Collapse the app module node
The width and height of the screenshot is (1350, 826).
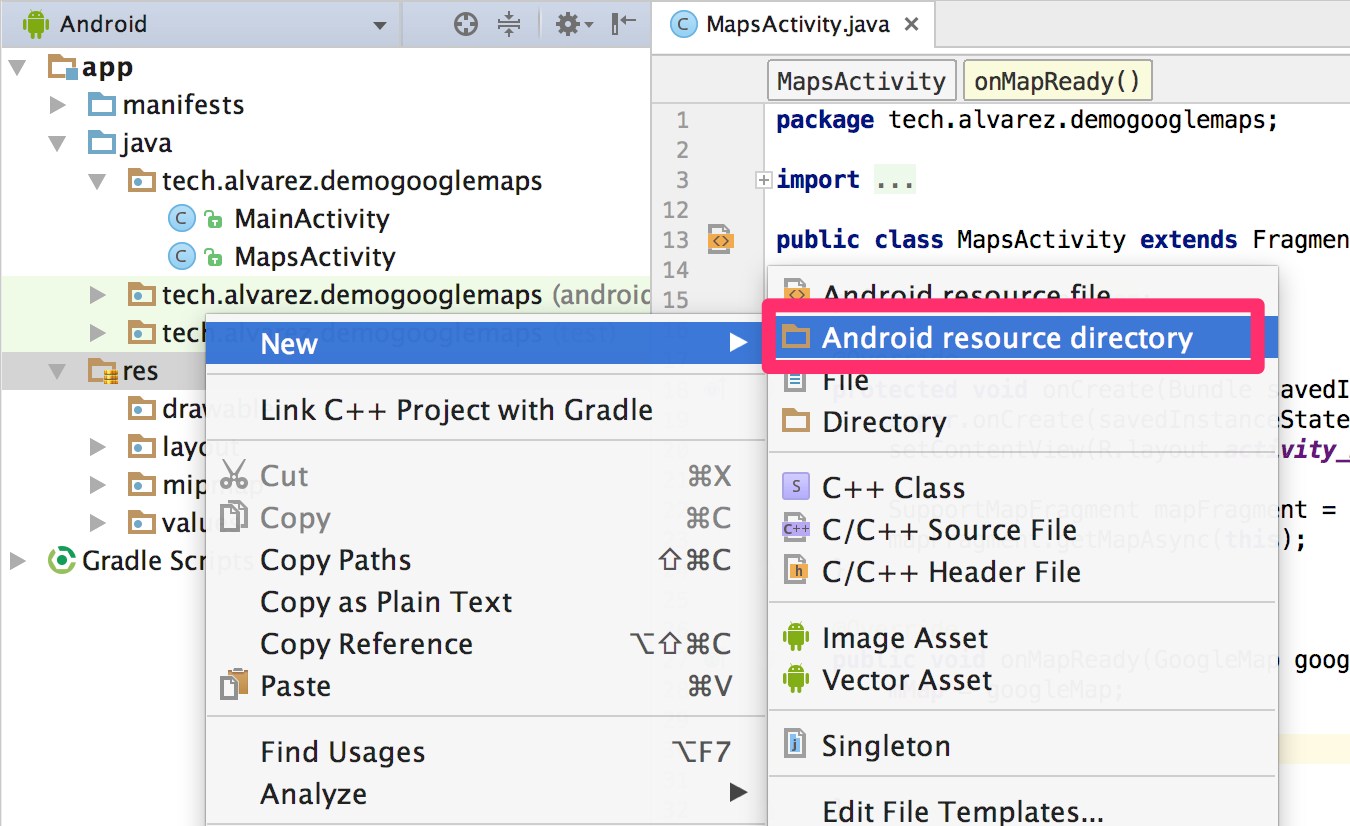(18, 67)
